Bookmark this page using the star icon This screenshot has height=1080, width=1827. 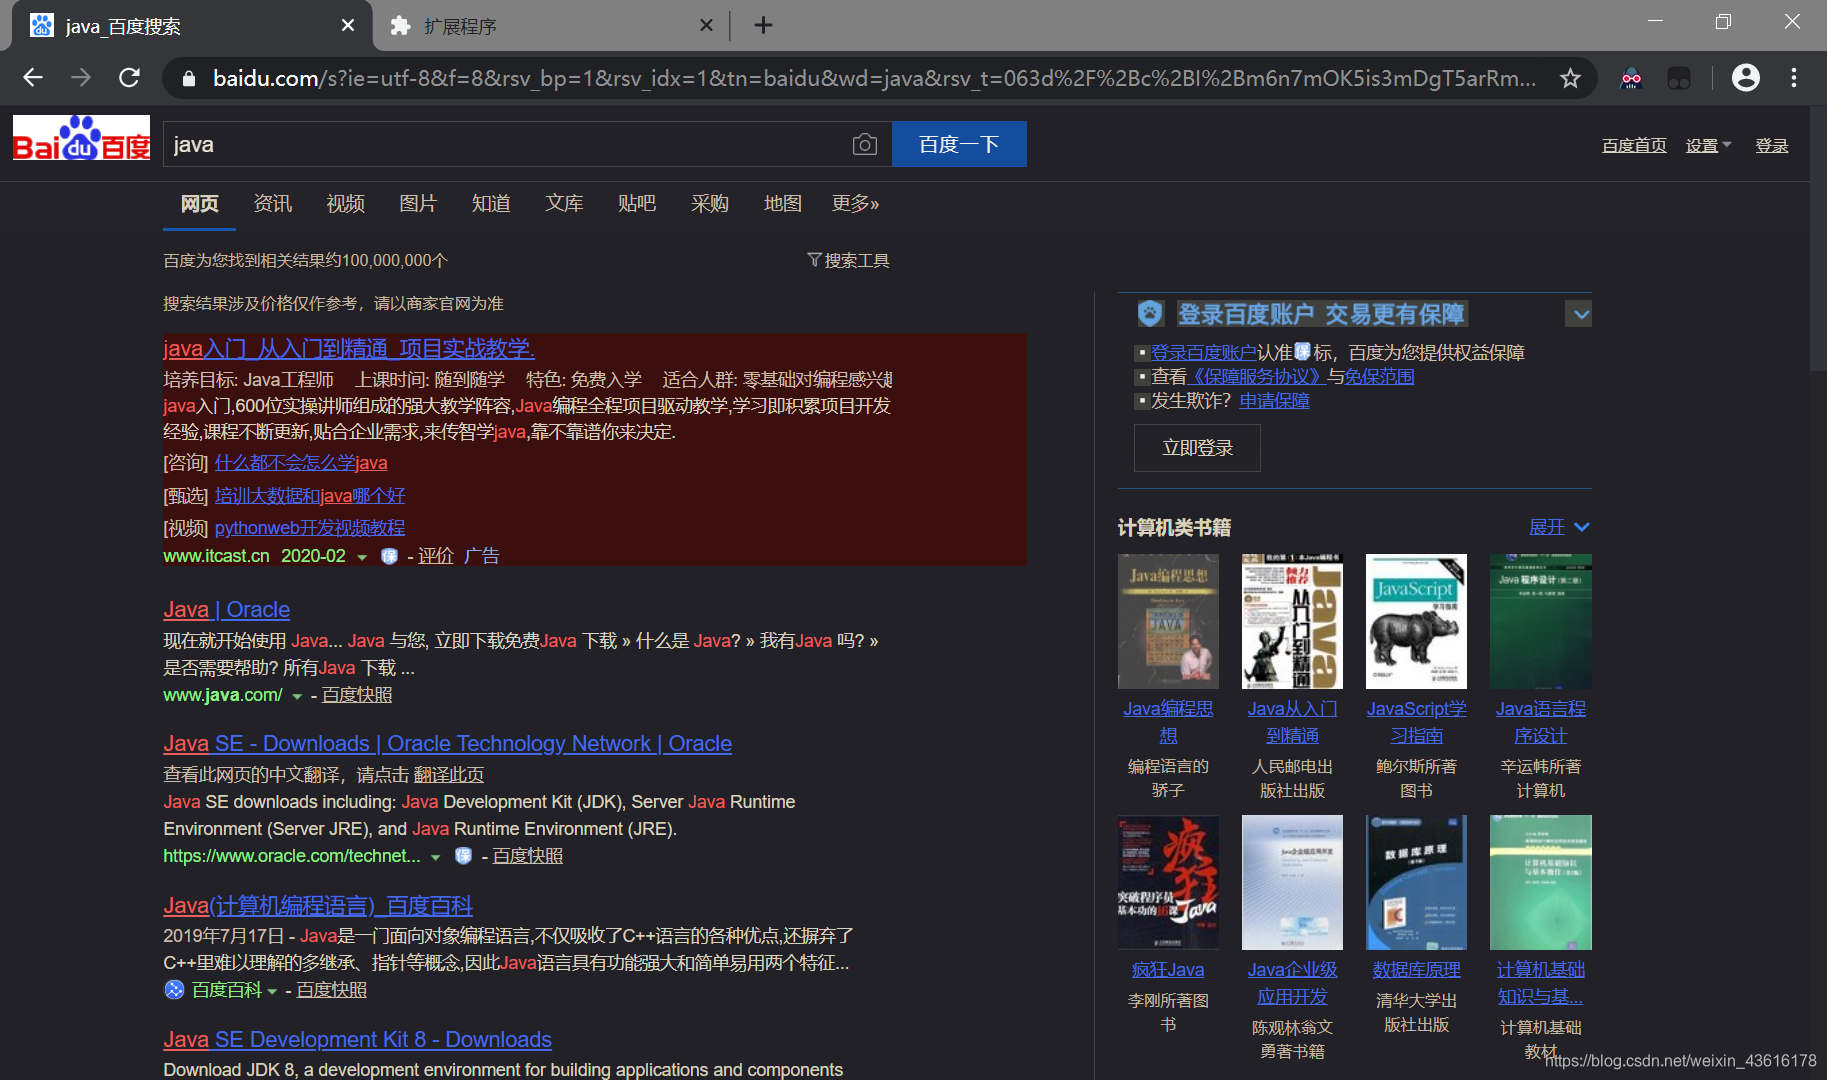(1570, 77)
